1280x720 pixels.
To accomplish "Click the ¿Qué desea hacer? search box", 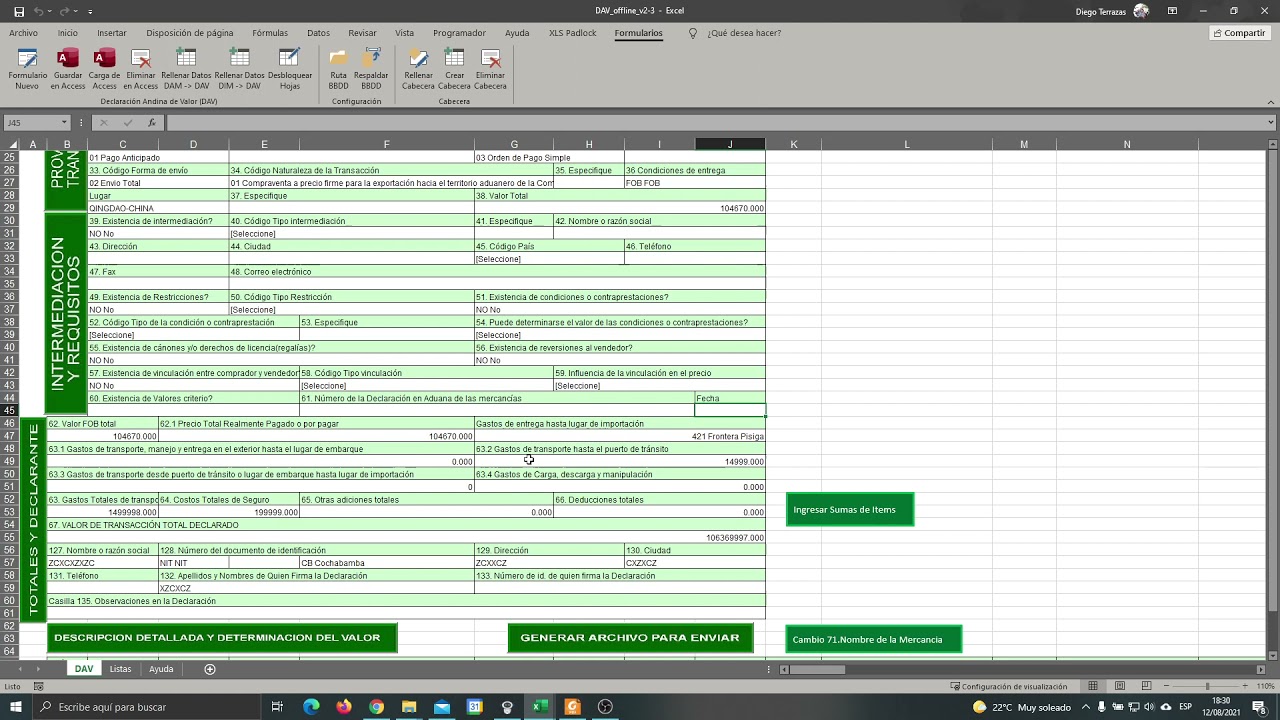I will (744, 33).
